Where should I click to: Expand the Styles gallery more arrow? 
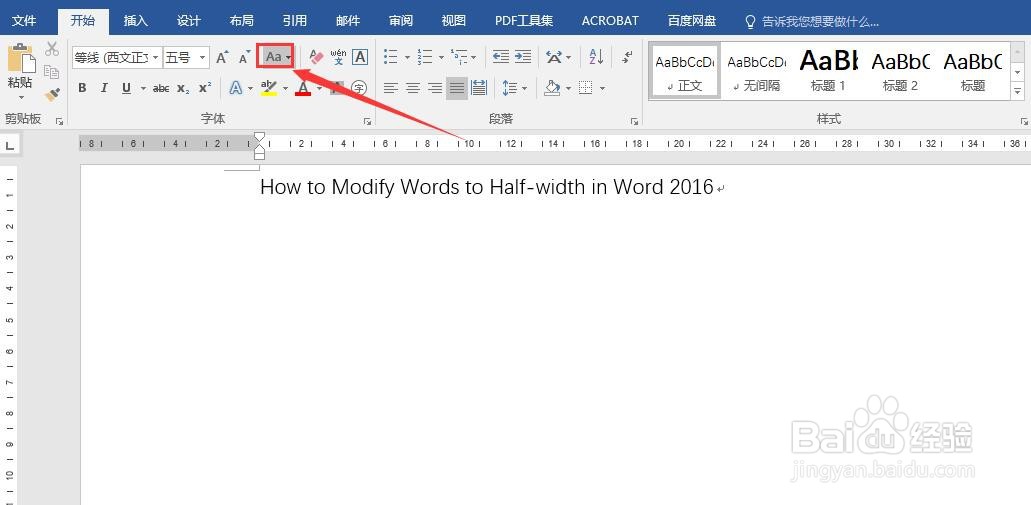click(1019, 93)
